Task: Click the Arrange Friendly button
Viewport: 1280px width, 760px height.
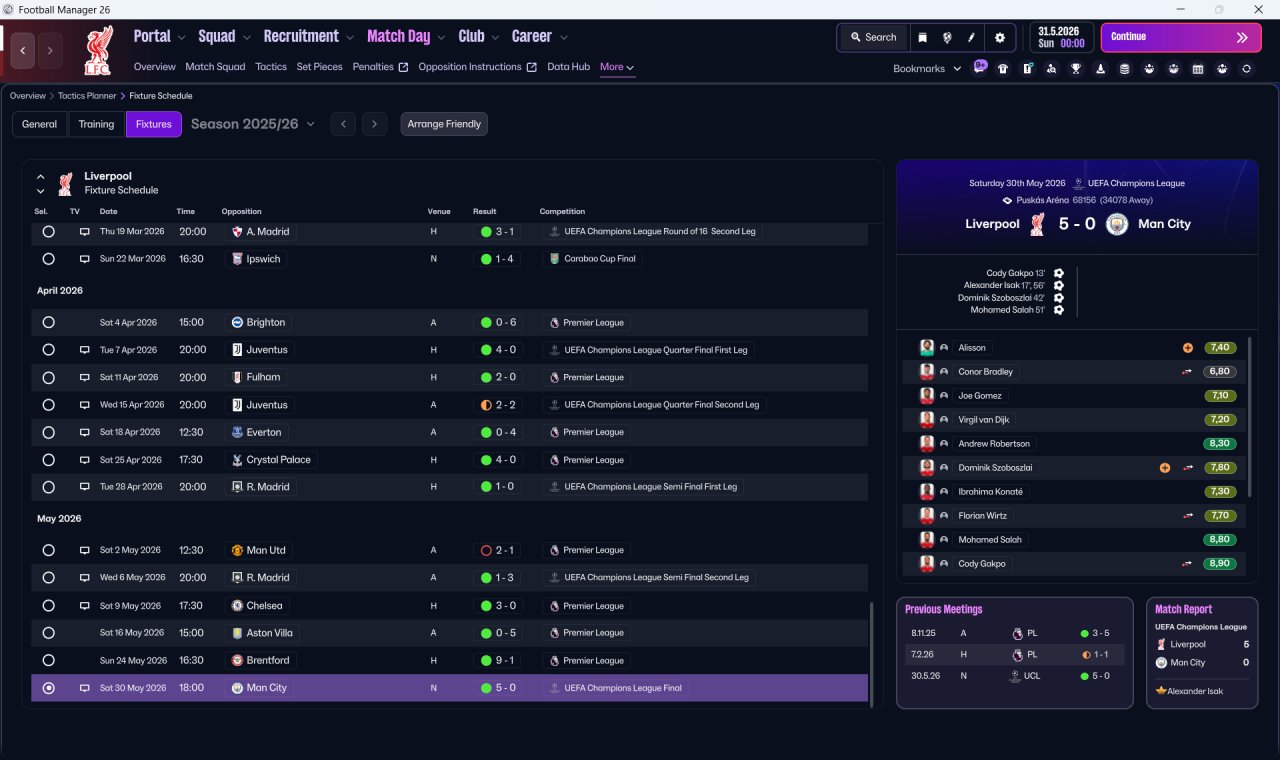Action: tap(444, 124)
